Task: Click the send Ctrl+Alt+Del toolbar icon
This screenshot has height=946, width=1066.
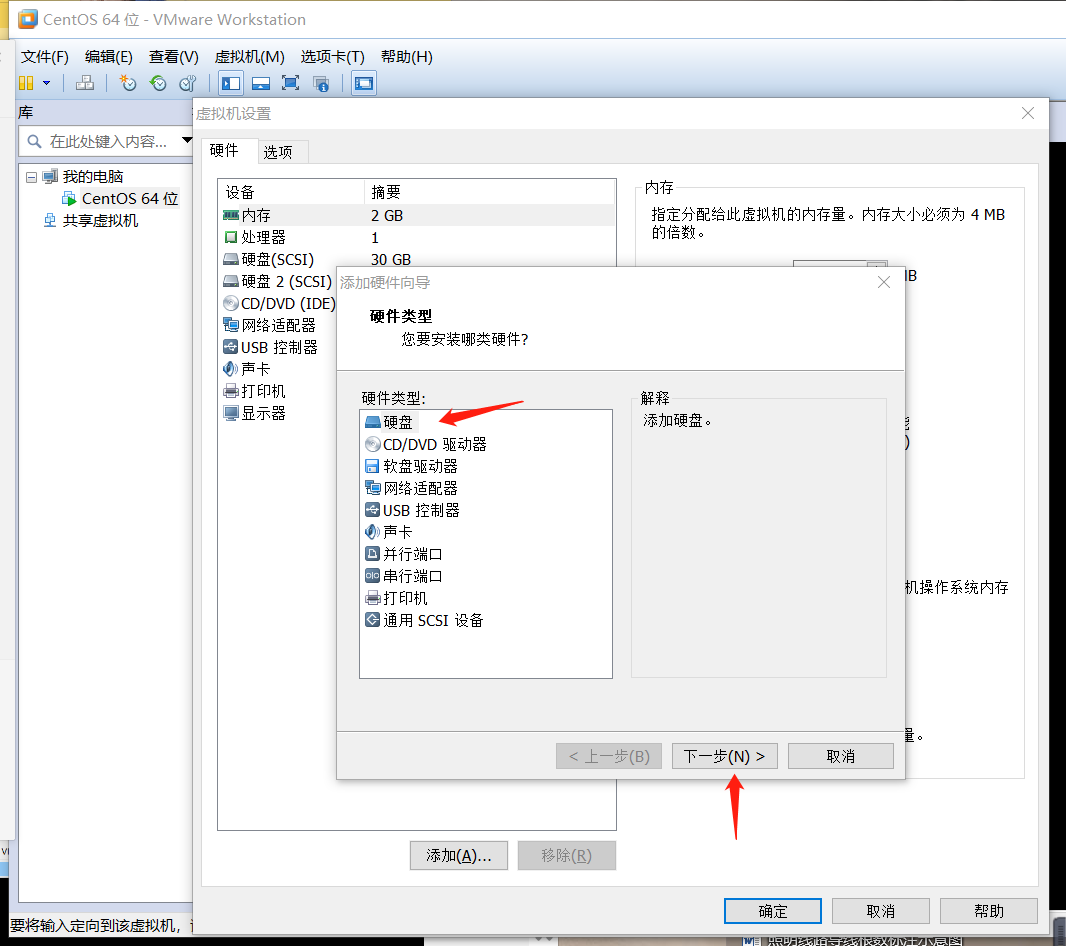Action: tap(85, 83)
